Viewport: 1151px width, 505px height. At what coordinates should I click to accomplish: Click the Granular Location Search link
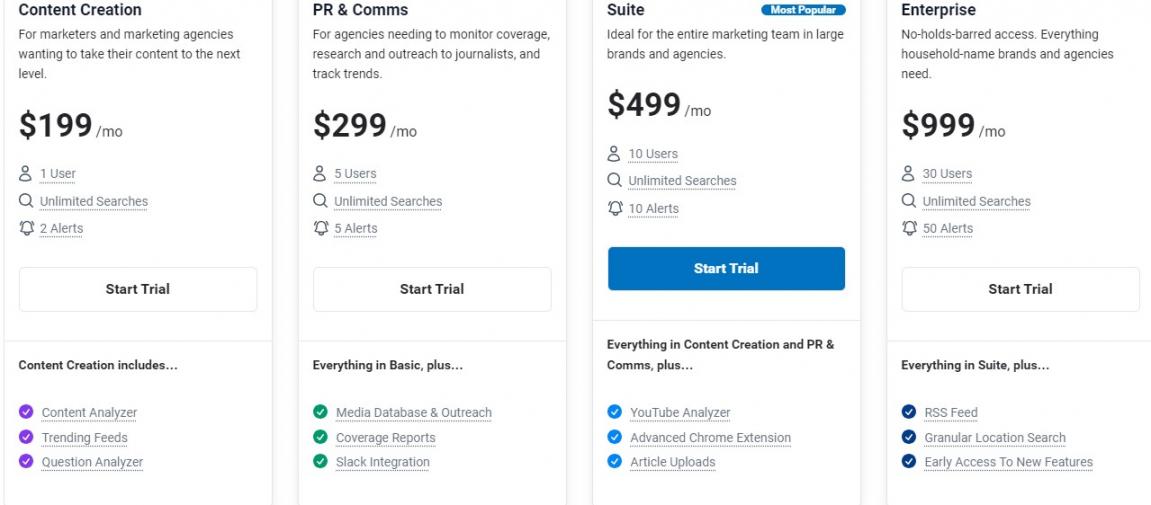point(994,437)
